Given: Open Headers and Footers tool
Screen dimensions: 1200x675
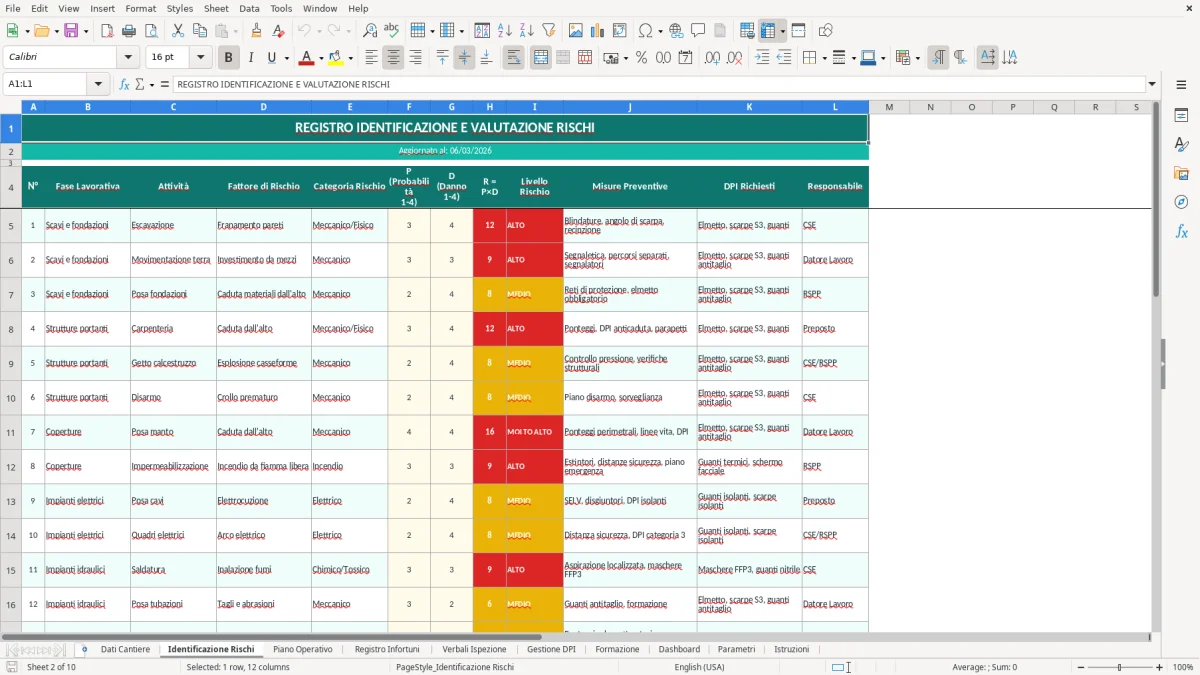Looking at the screenshot, I should tap(720, 31).
